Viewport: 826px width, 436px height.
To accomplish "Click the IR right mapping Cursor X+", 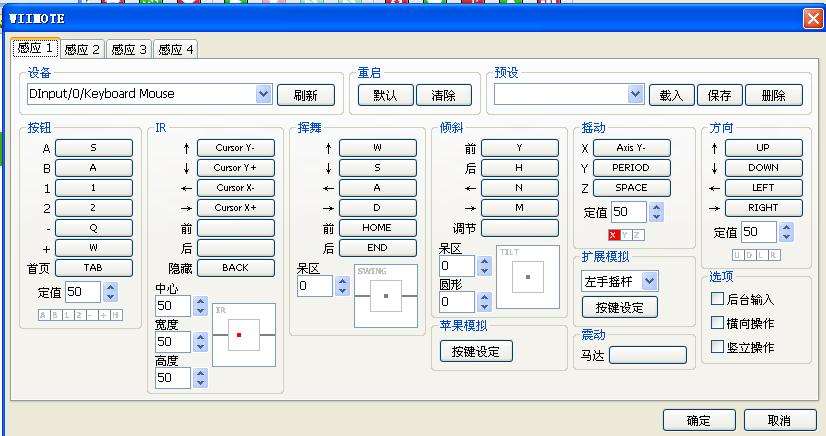I will click(x=235, y=208).
